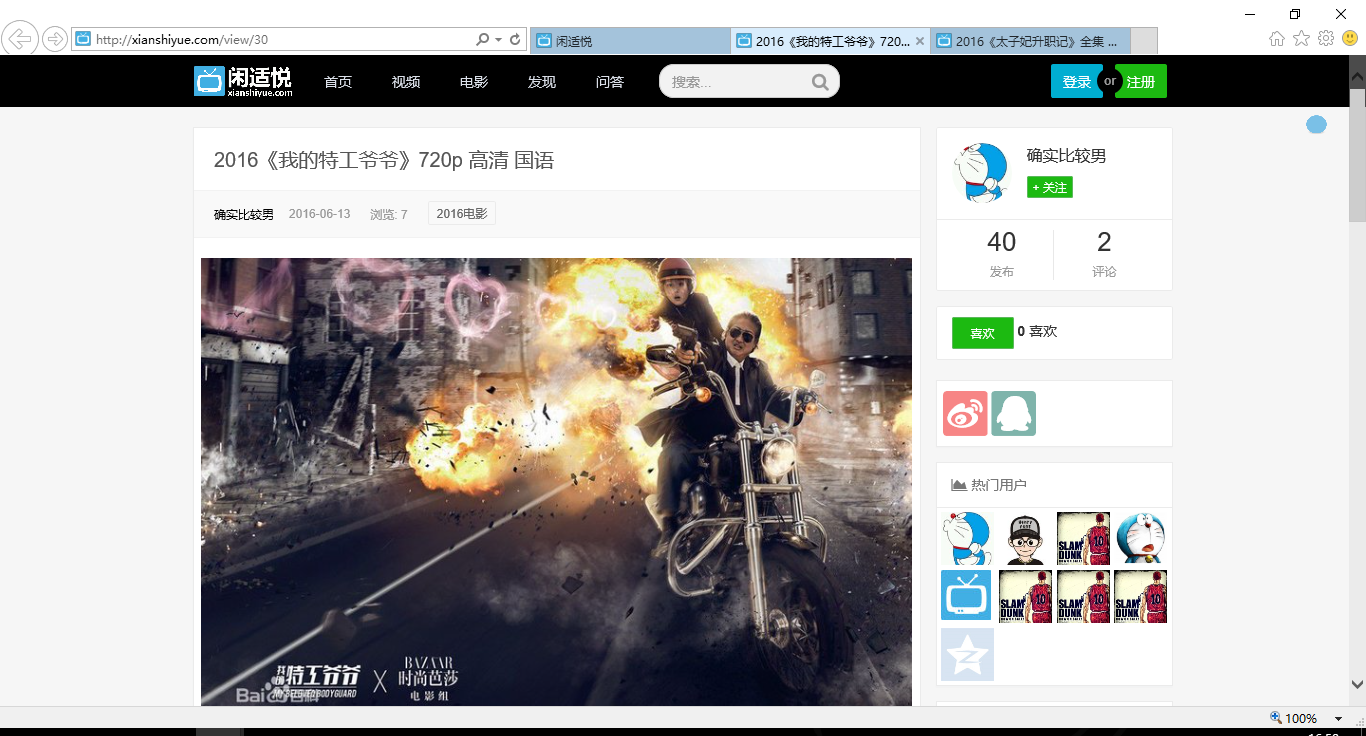Image resolution: width=1366 pixels, height=736 pixels.
Task: Open browser settings gear icon
Action: pos(1326,39)
